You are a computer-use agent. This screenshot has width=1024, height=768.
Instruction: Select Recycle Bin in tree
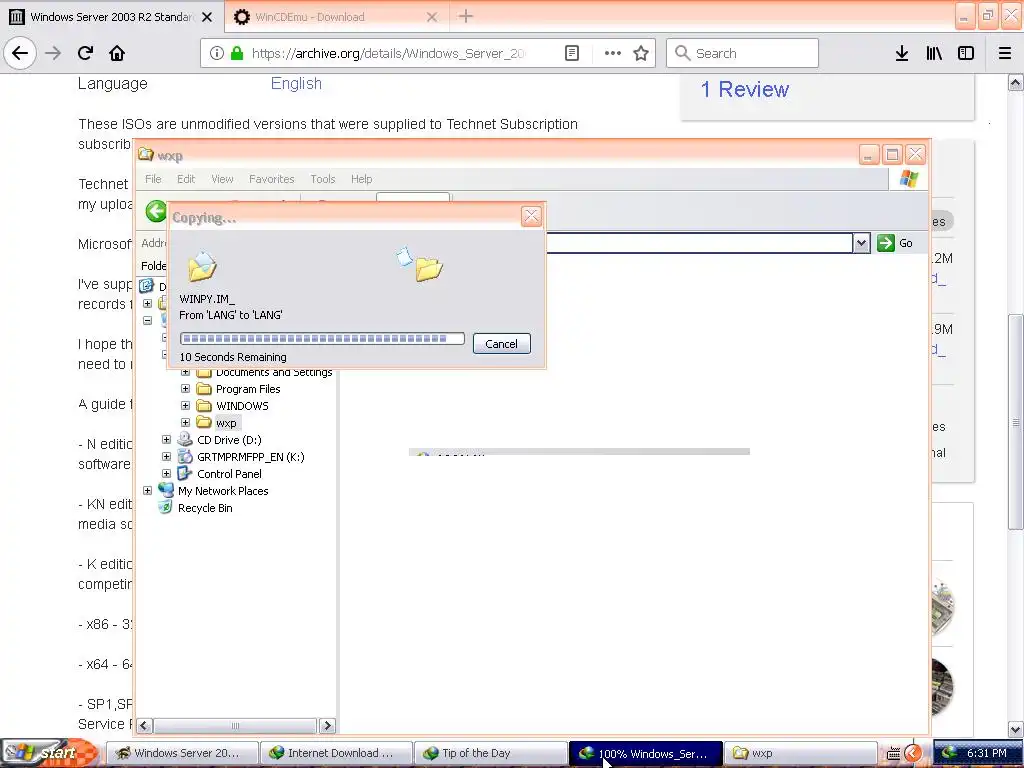(x=205, y=508)
